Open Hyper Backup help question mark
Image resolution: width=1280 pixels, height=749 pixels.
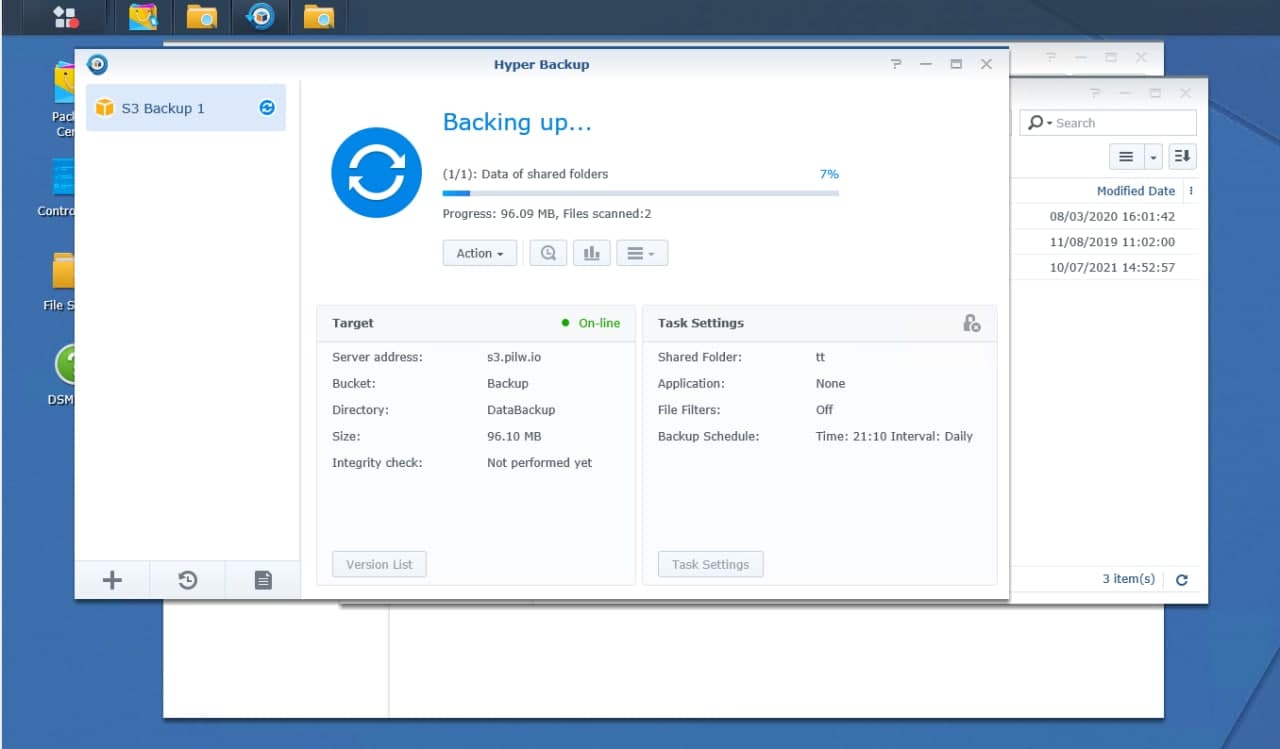896,64
